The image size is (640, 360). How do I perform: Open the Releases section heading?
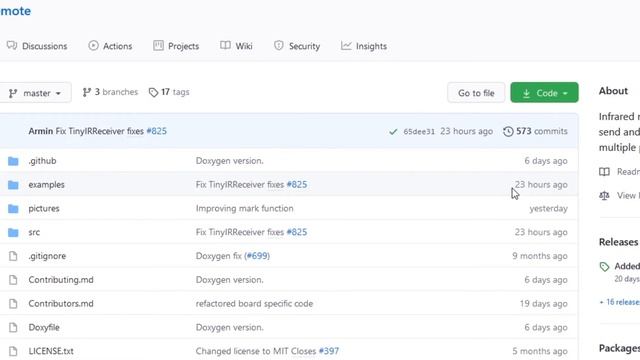coord(618,242)
